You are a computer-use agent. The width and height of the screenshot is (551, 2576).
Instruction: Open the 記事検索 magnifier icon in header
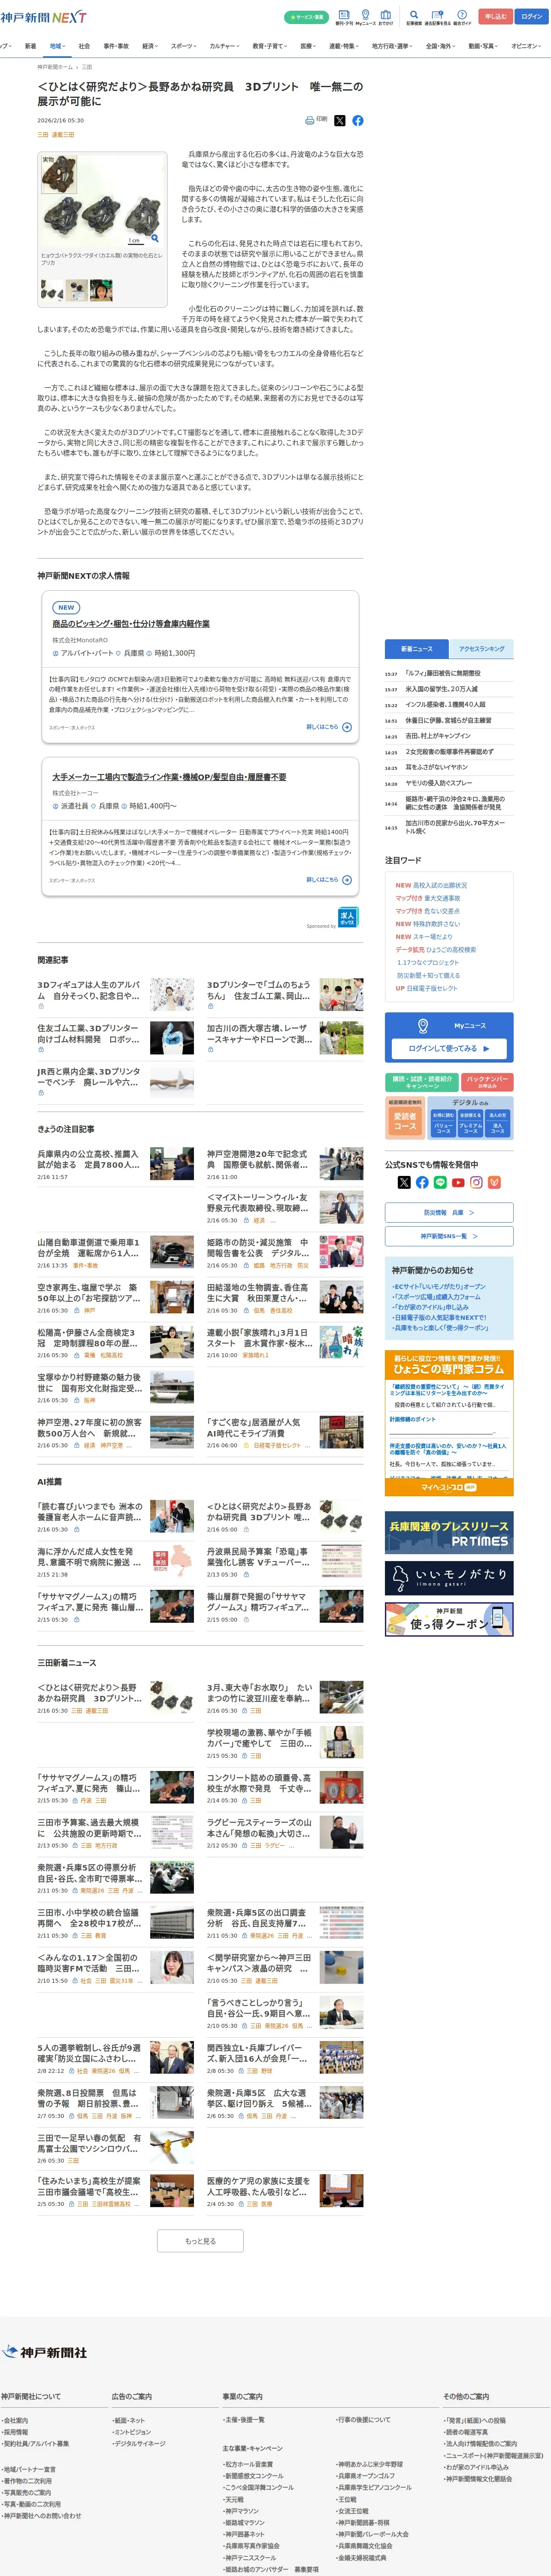click(414, 17)
